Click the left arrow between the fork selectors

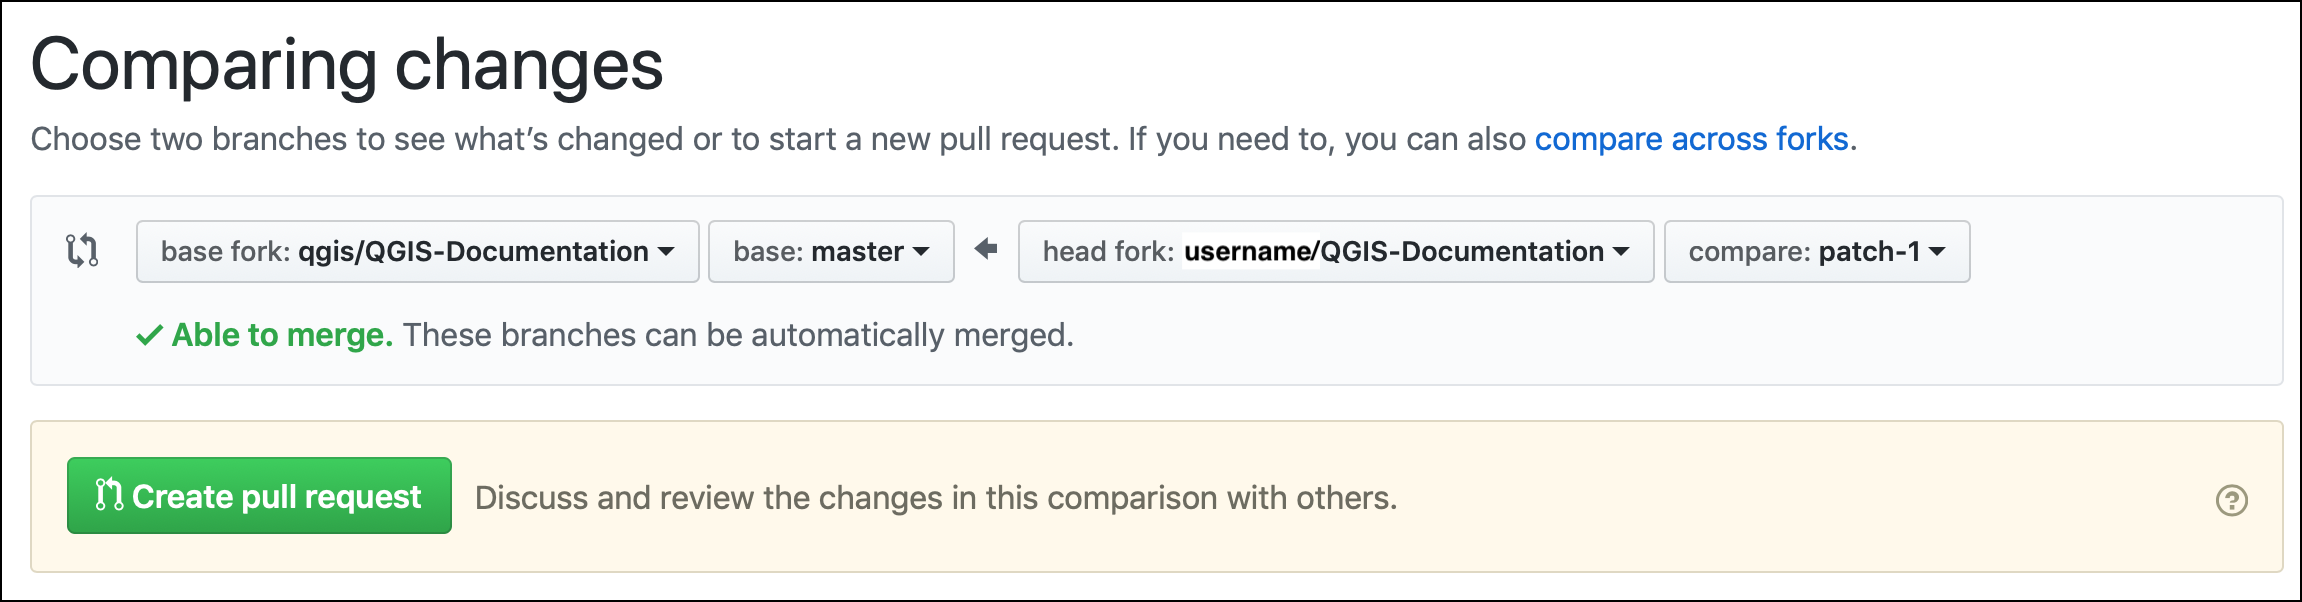(x=986, y=251)
